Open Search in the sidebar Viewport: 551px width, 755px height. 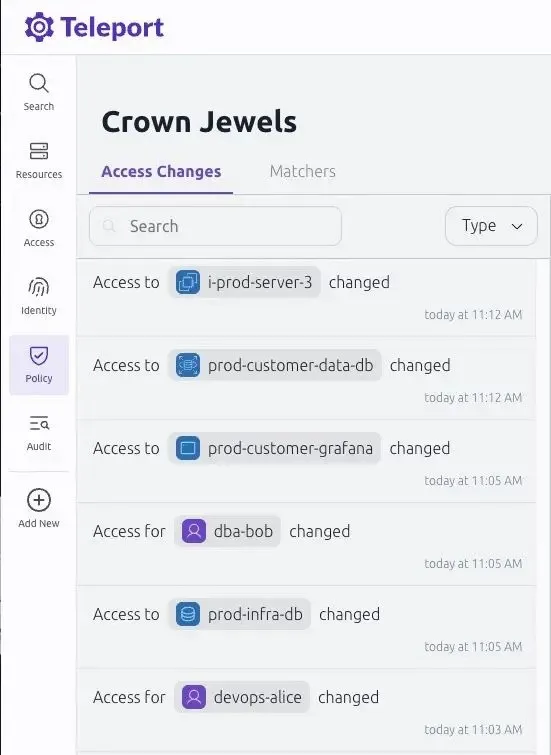coord(39,92)
